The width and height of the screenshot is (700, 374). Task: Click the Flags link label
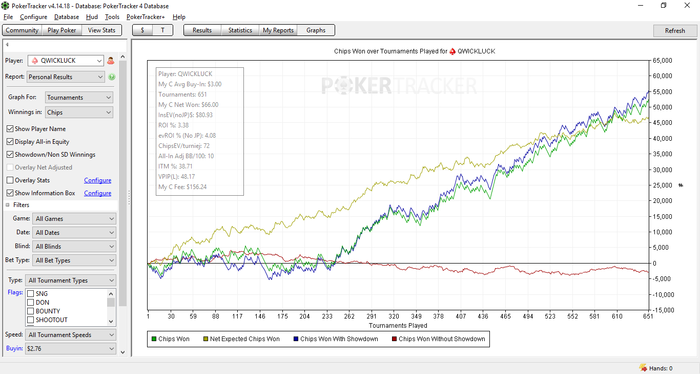pyautogui.click(x=15, y=293)
